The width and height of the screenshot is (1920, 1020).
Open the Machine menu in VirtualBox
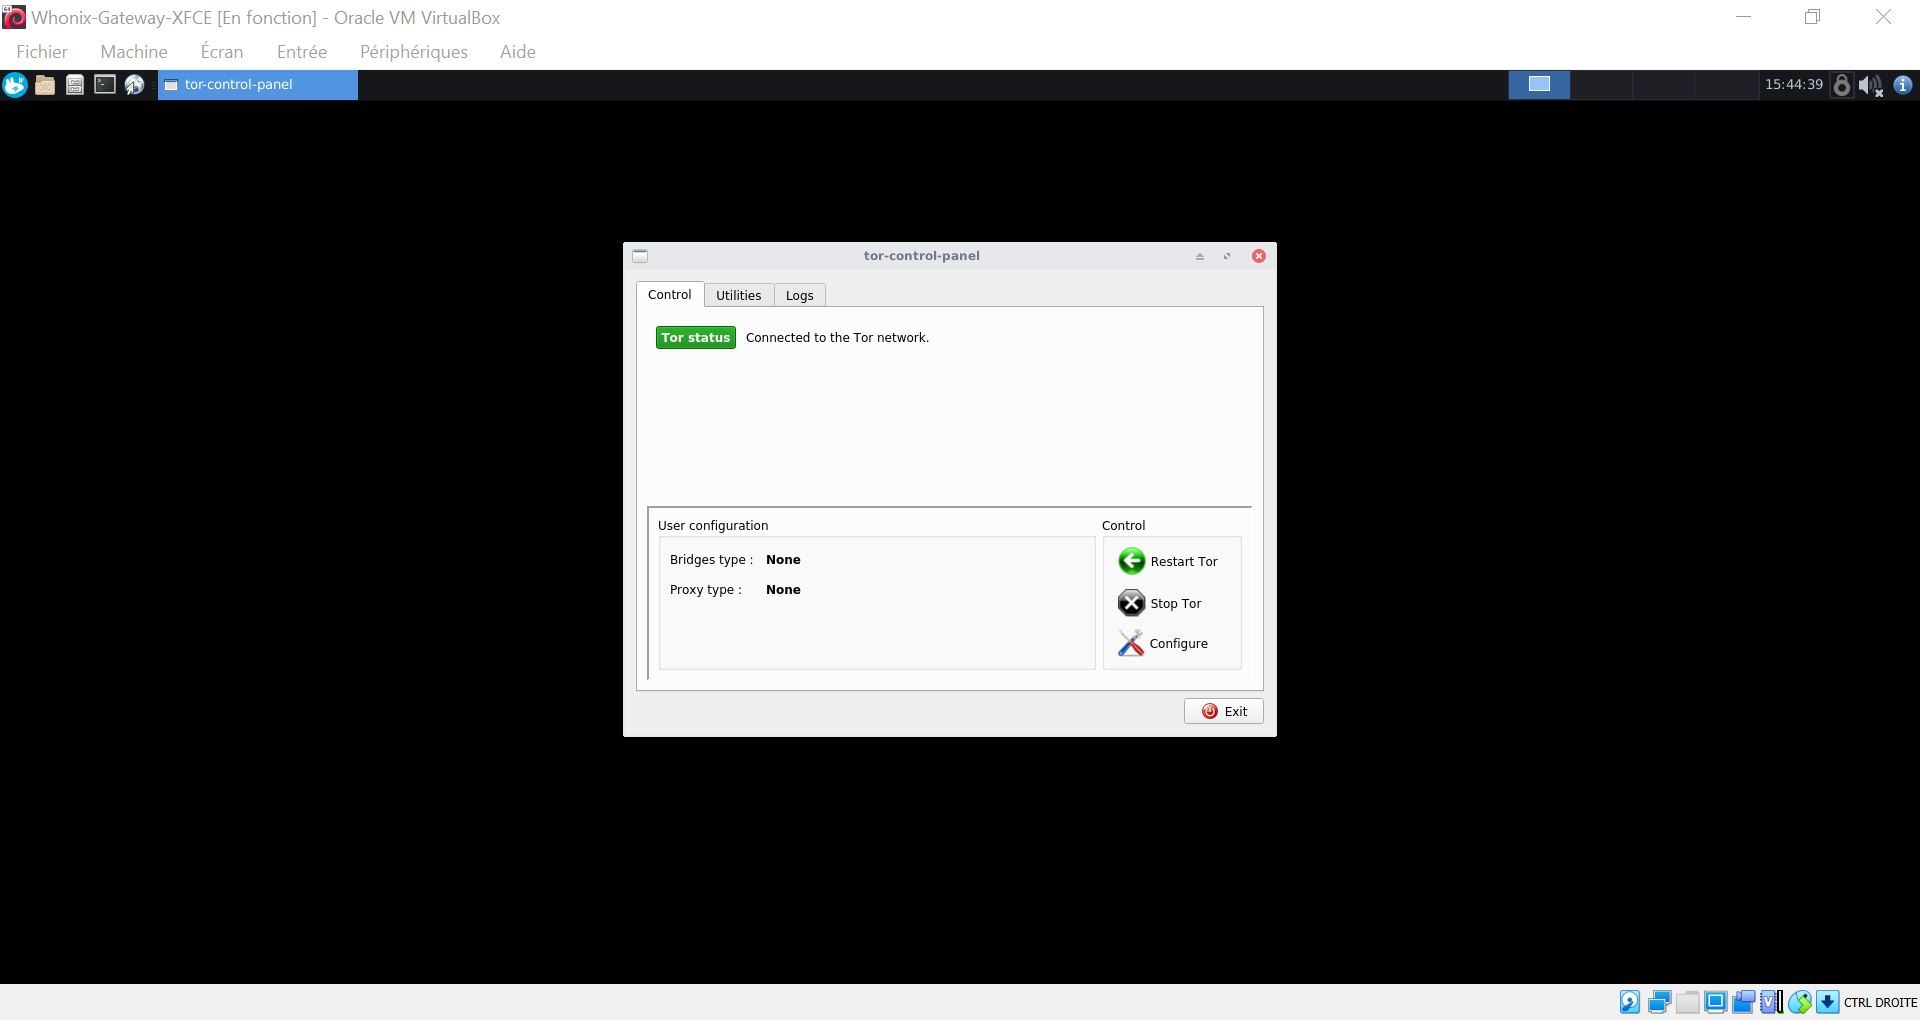(x=134, y=52)
